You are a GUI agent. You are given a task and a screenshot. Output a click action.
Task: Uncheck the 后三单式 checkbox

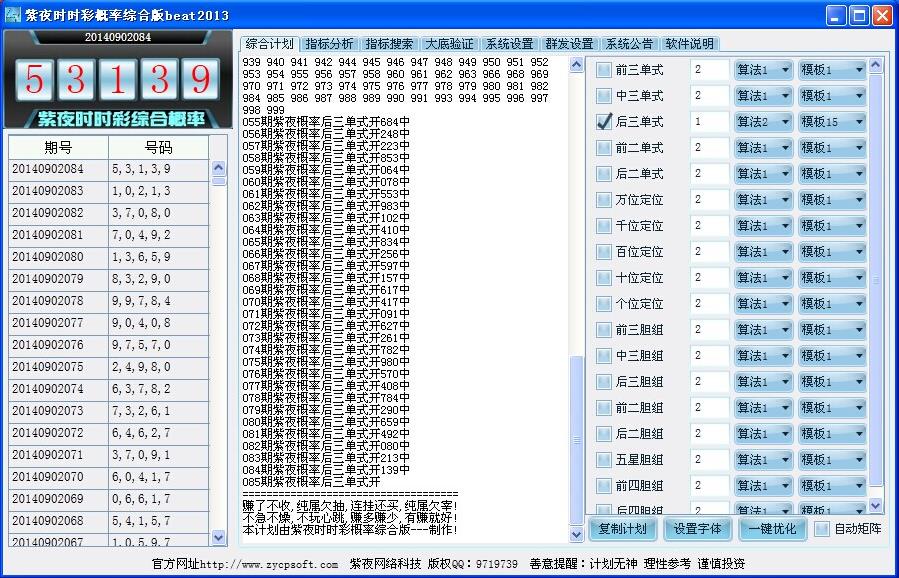click(604, 122)
